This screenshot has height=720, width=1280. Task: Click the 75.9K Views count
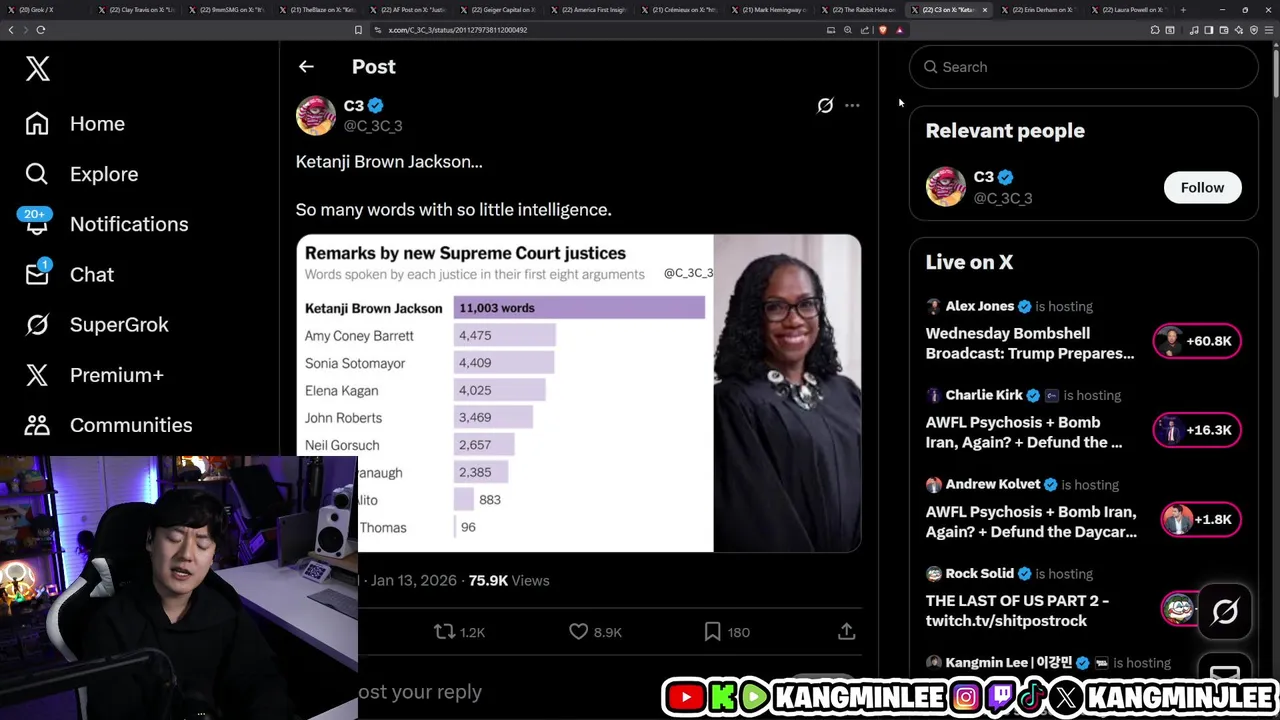pos(509,580)
